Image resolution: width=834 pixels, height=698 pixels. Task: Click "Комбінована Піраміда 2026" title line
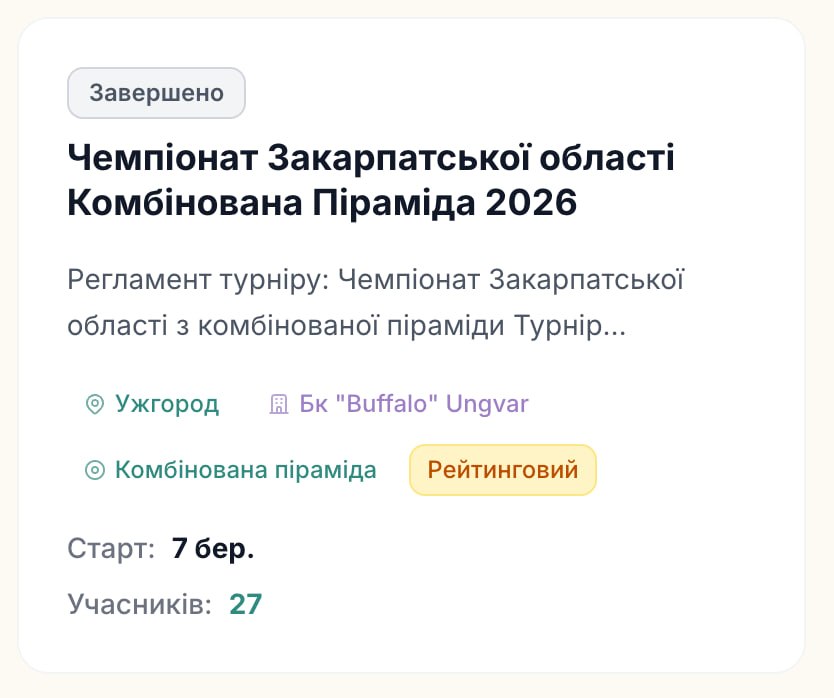pos(322,203)
